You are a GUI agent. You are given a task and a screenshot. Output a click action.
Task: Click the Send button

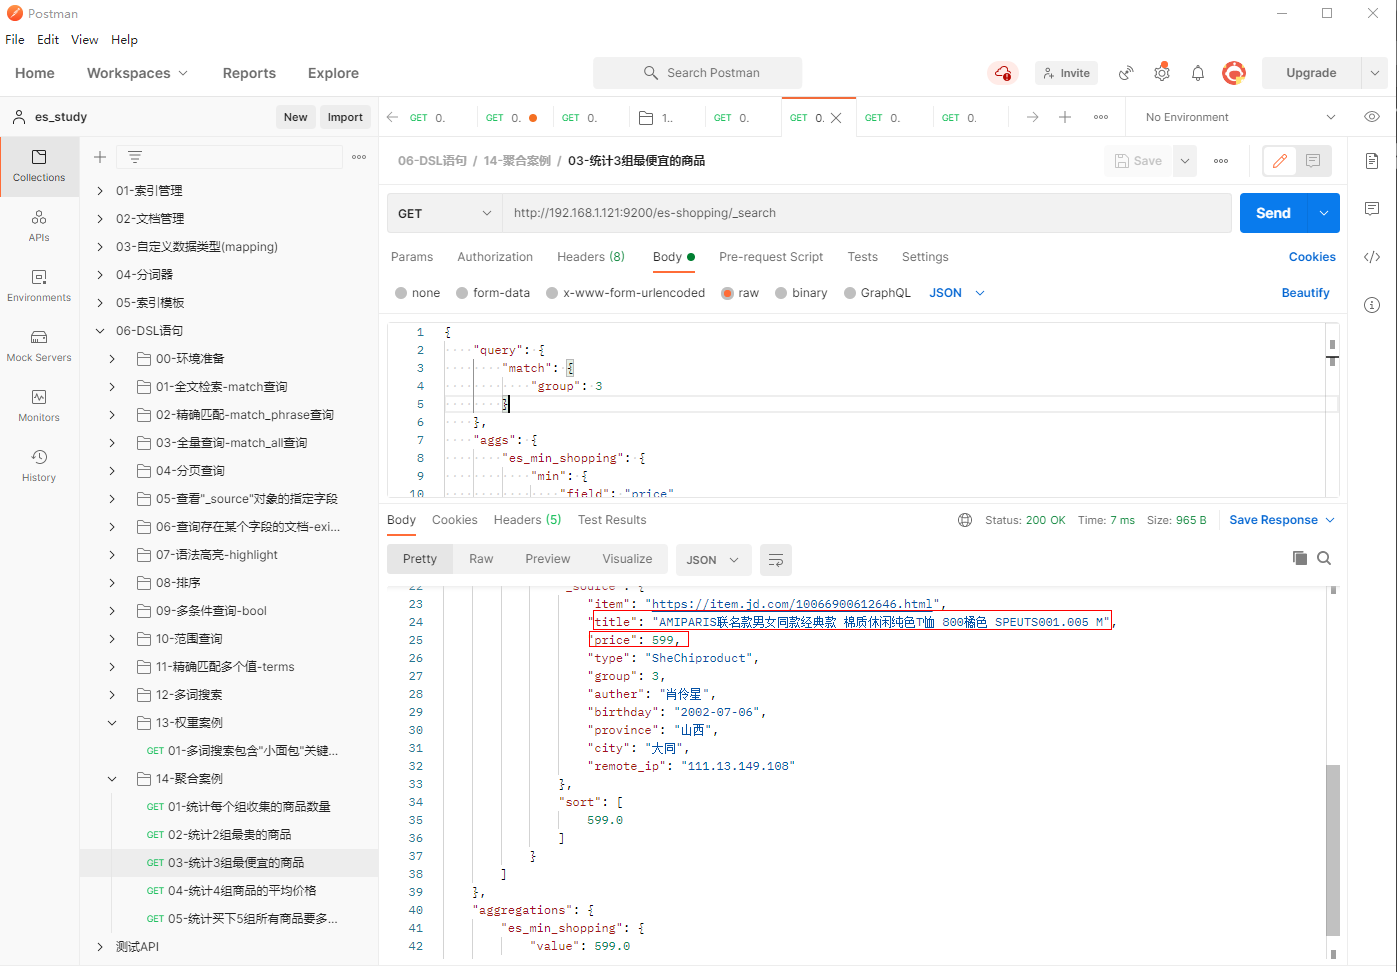[x=1272, y=213]
